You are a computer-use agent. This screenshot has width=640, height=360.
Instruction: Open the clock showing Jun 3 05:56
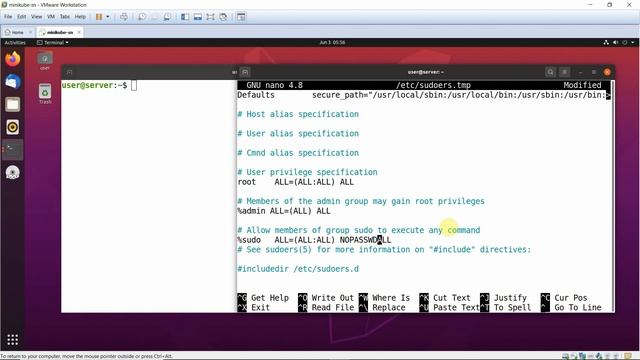tap(332, 42)
